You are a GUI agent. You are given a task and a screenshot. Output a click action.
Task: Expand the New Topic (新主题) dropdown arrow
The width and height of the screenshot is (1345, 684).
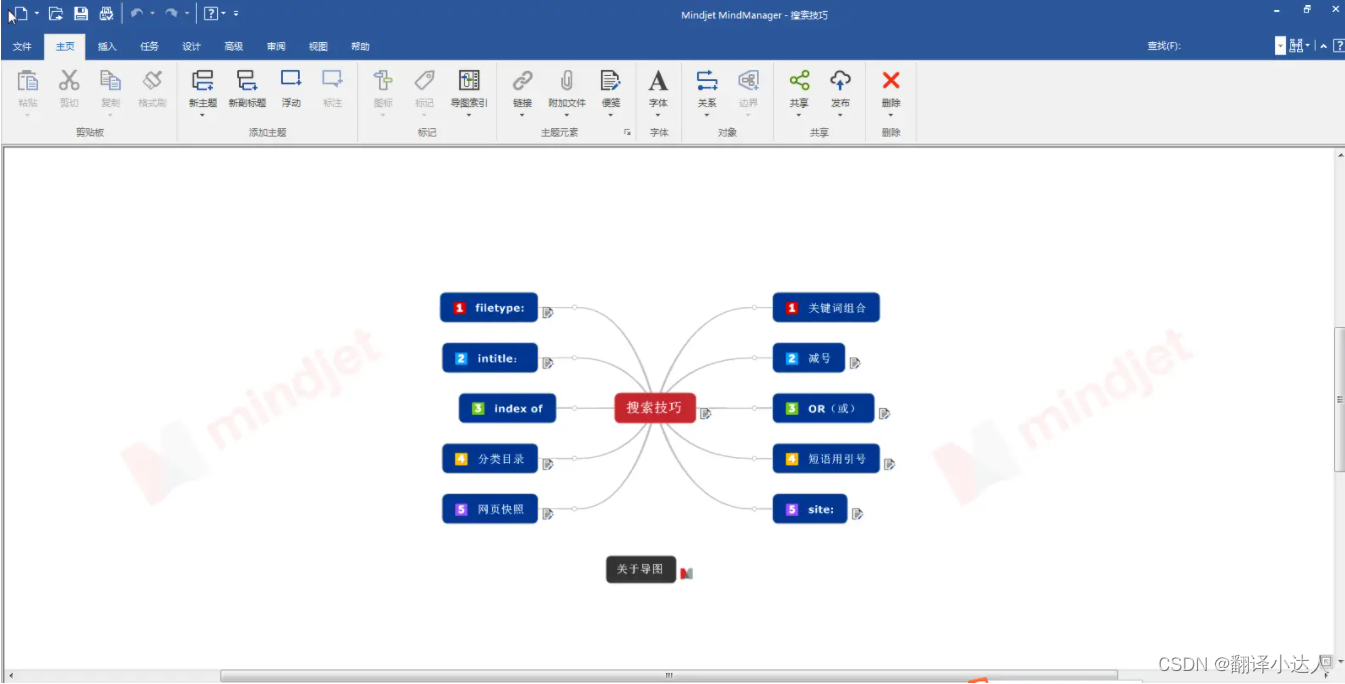click(202, 115)
